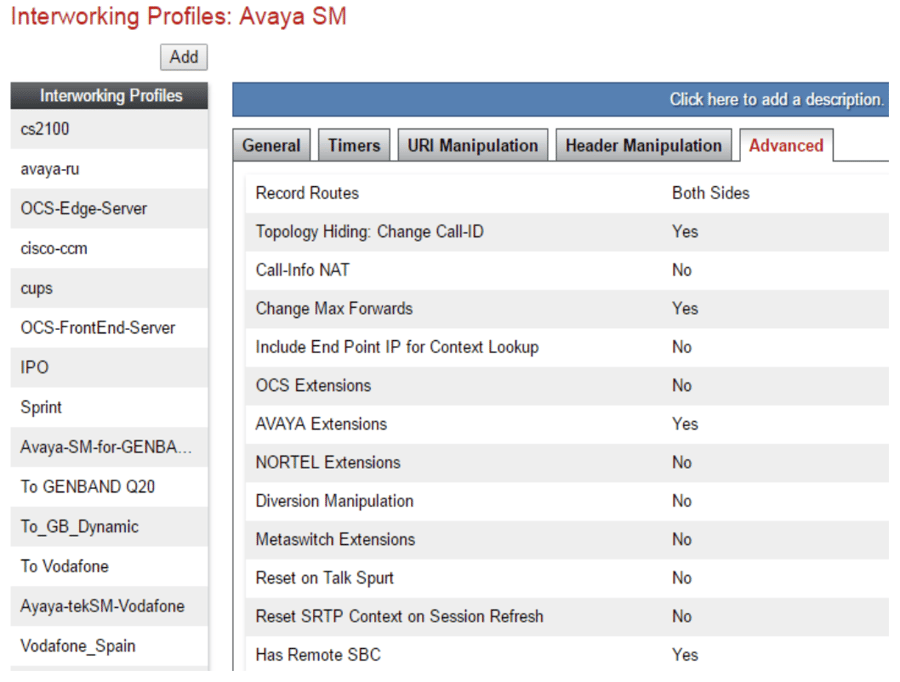Click the NORTEL Extensions label
900x682 pixels.
pos(328,462)
